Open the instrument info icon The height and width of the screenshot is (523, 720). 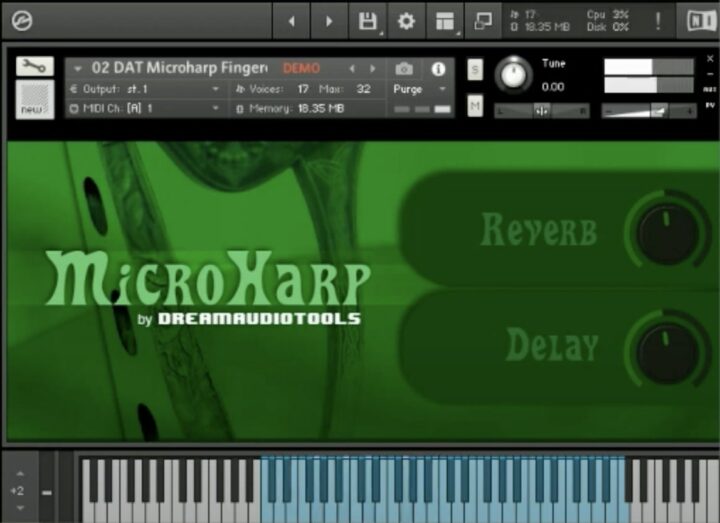pyautogui.click(x=438, y=69)
